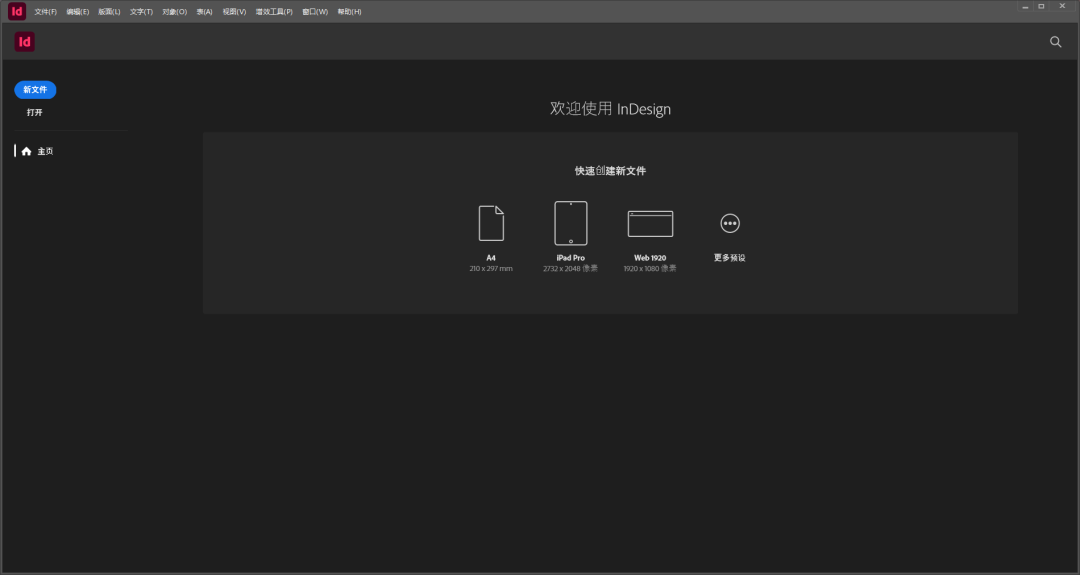Open the 窗口(W) menu
The height and width of the screenshot is (575, 1080).
(315, 12)
